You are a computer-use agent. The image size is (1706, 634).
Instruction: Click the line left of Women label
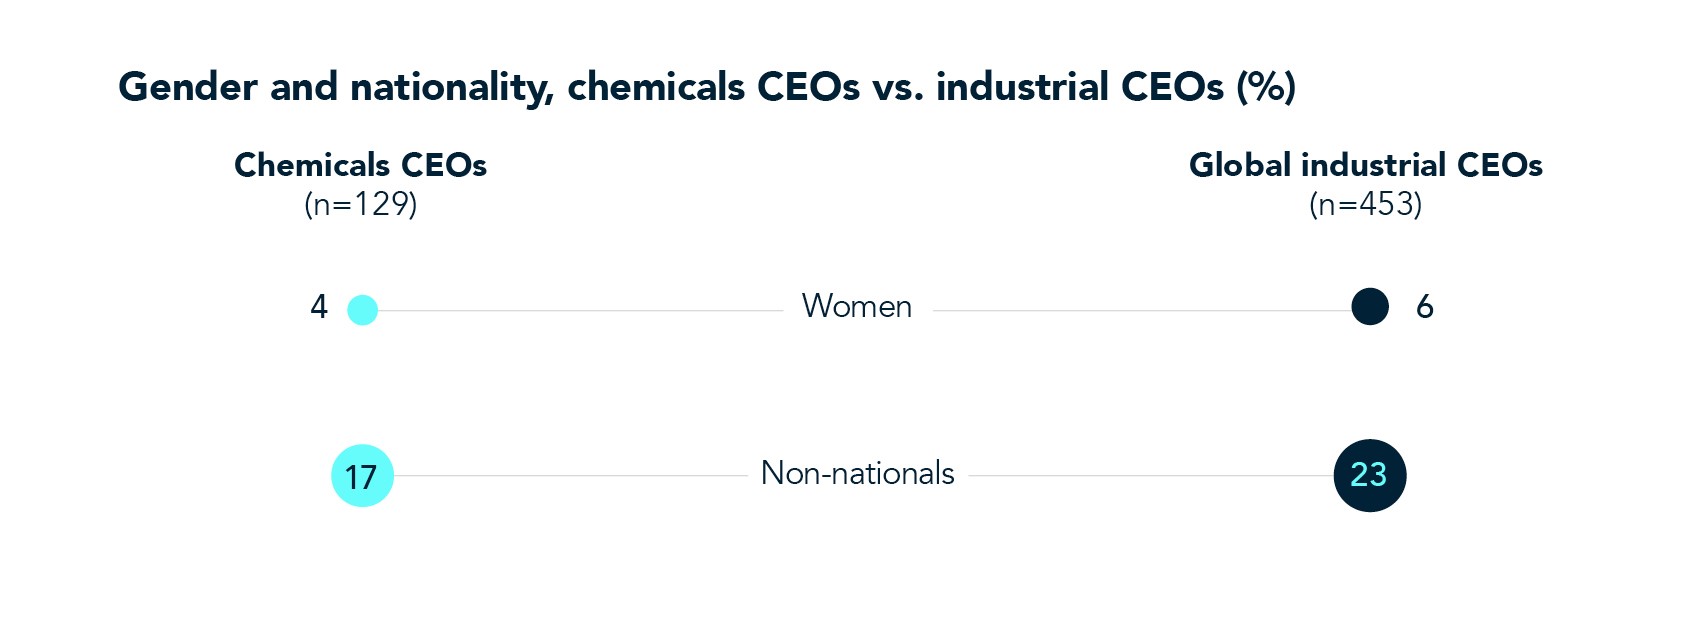click(580, 311)
